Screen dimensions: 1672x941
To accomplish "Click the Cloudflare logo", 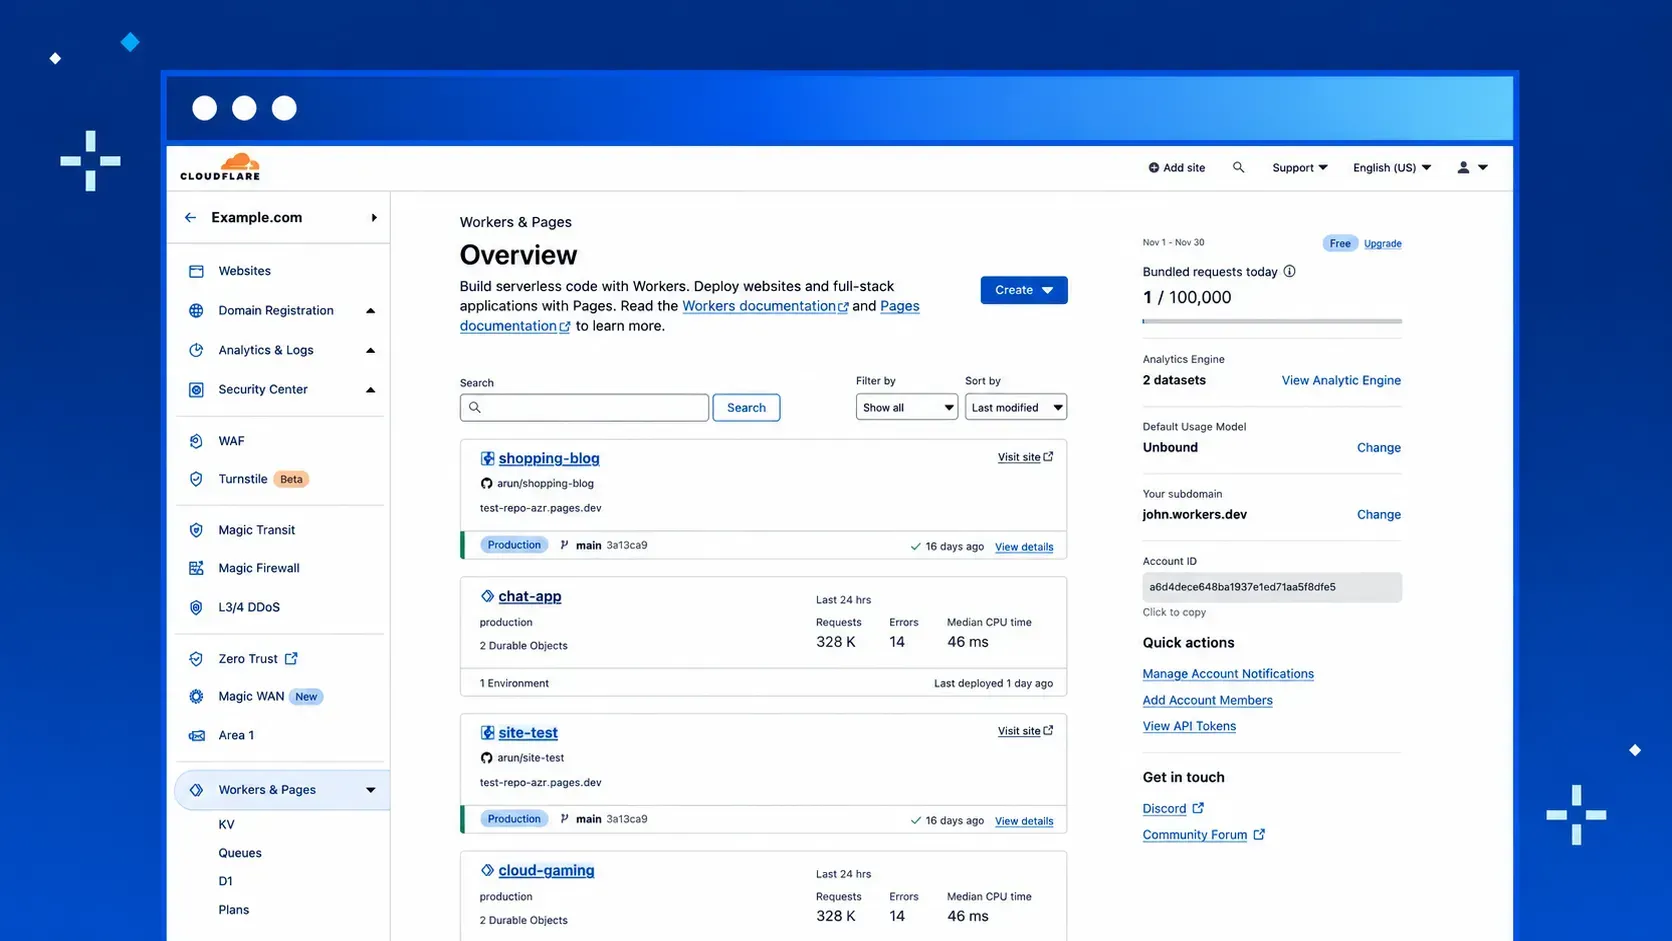I will tap(220, 167).
